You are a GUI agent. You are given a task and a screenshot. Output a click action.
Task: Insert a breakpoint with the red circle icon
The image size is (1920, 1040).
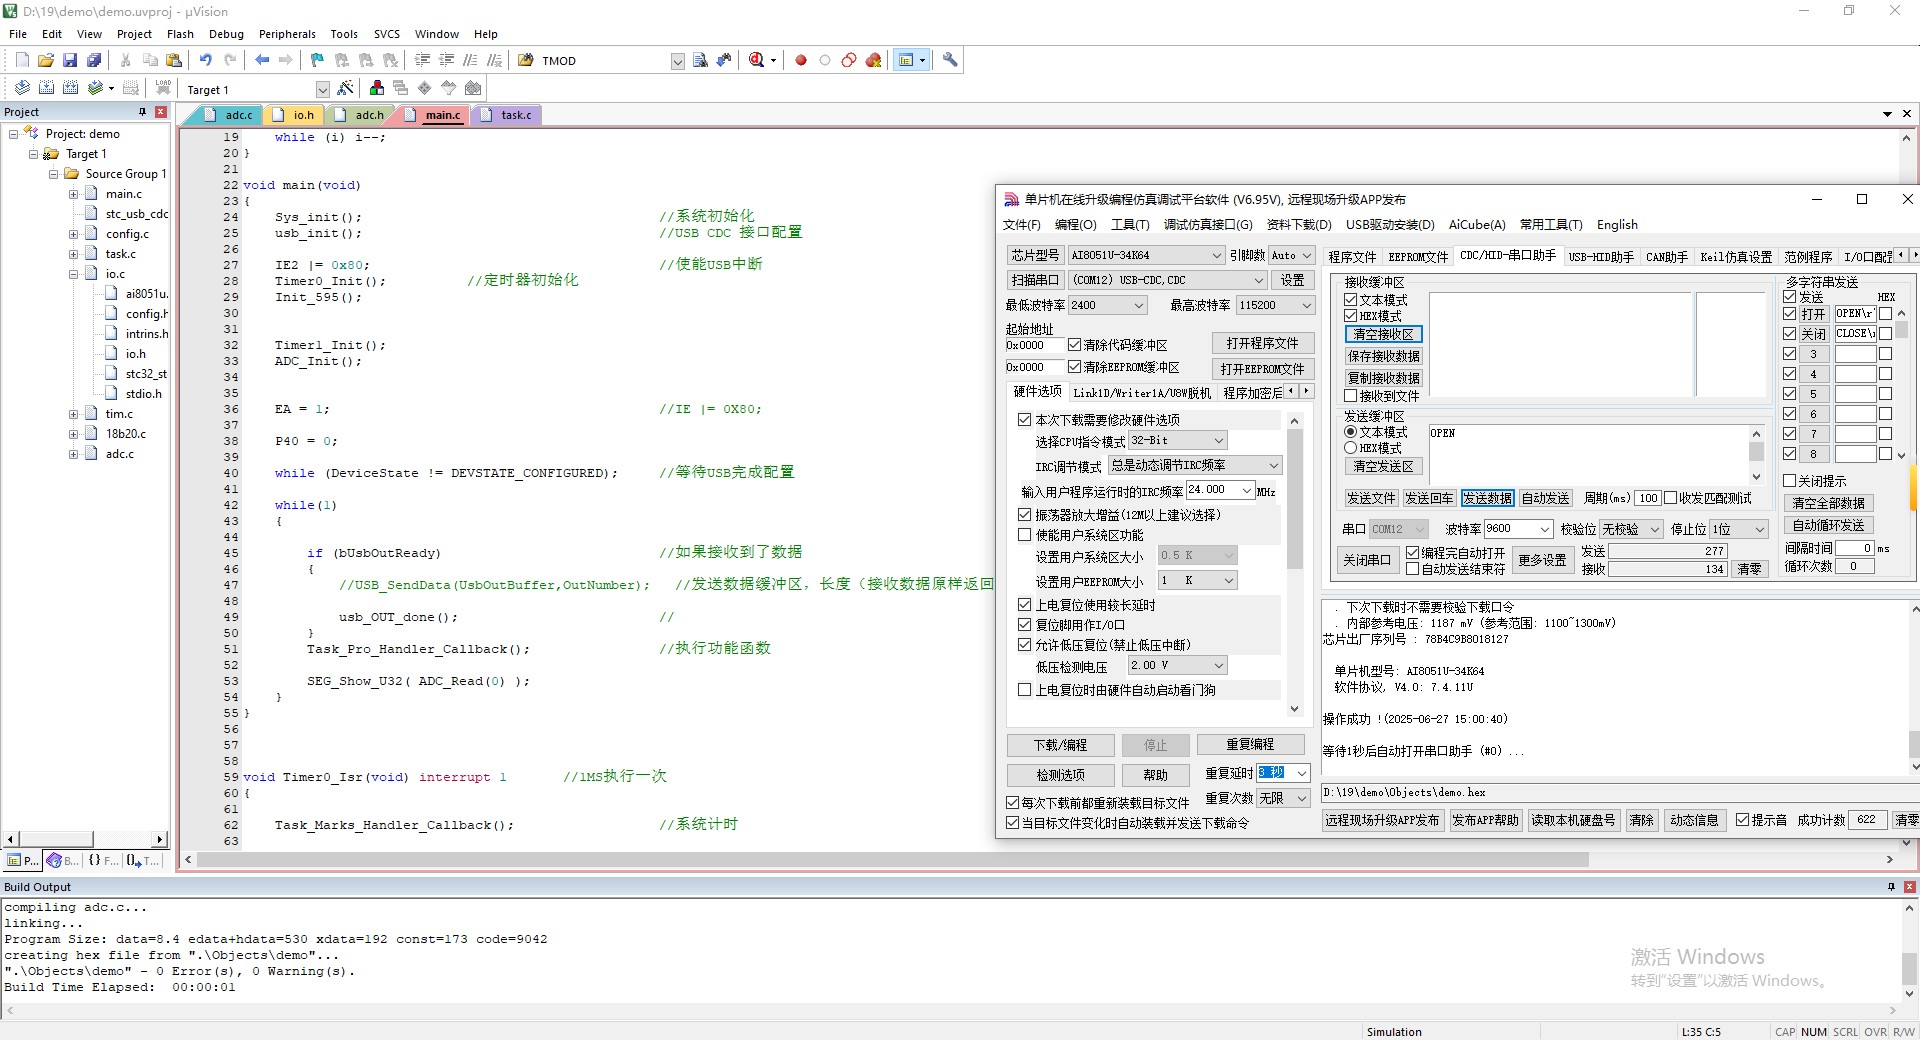801,61
